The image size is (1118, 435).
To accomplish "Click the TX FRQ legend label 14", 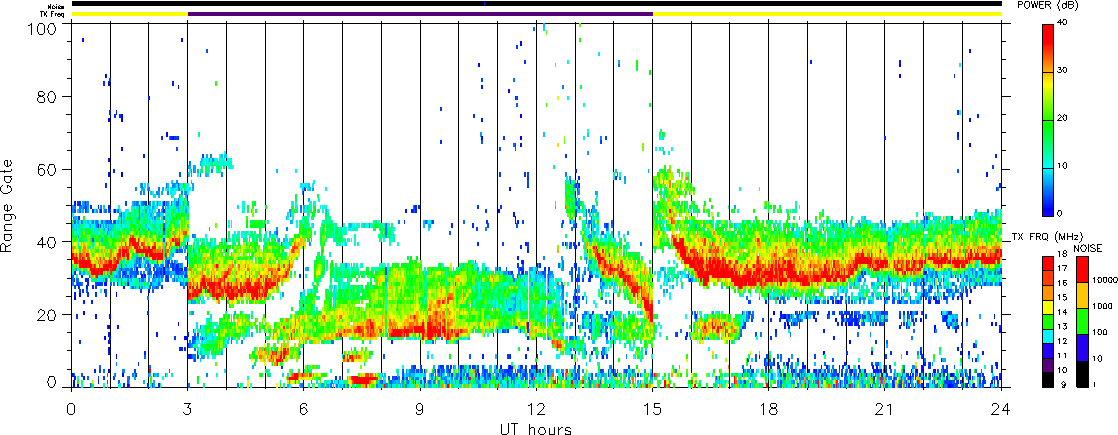I will click(1060, 312).
